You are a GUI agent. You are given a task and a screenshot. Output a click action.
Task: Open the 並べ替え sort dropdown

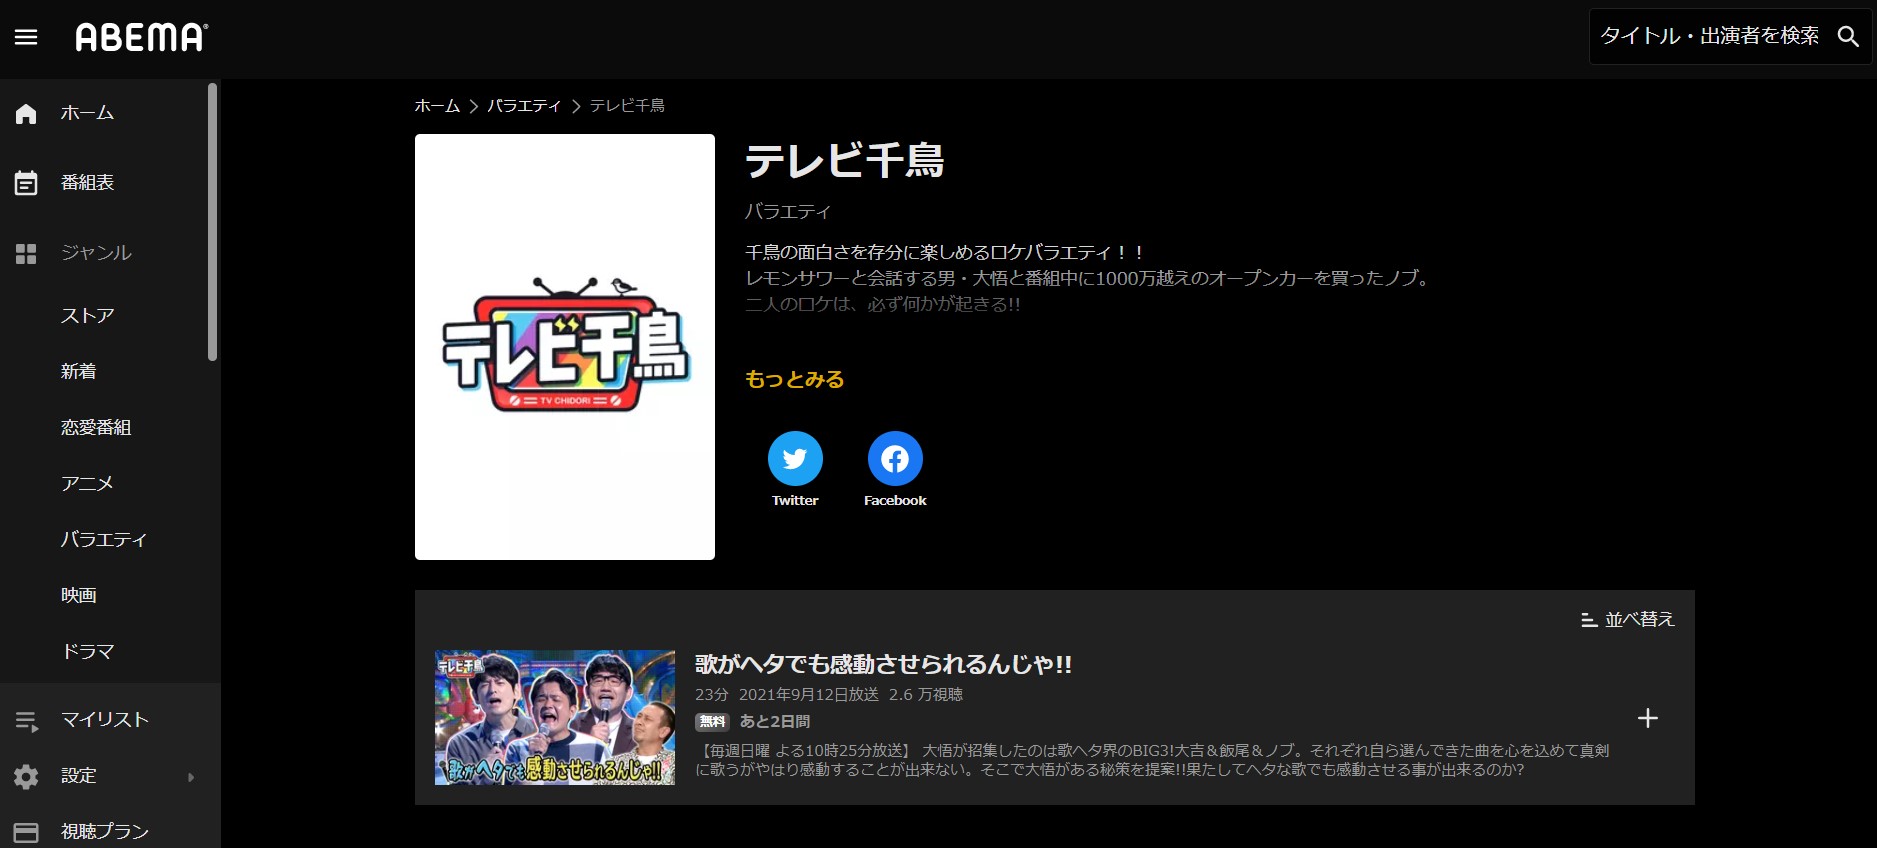point(1627,620)
